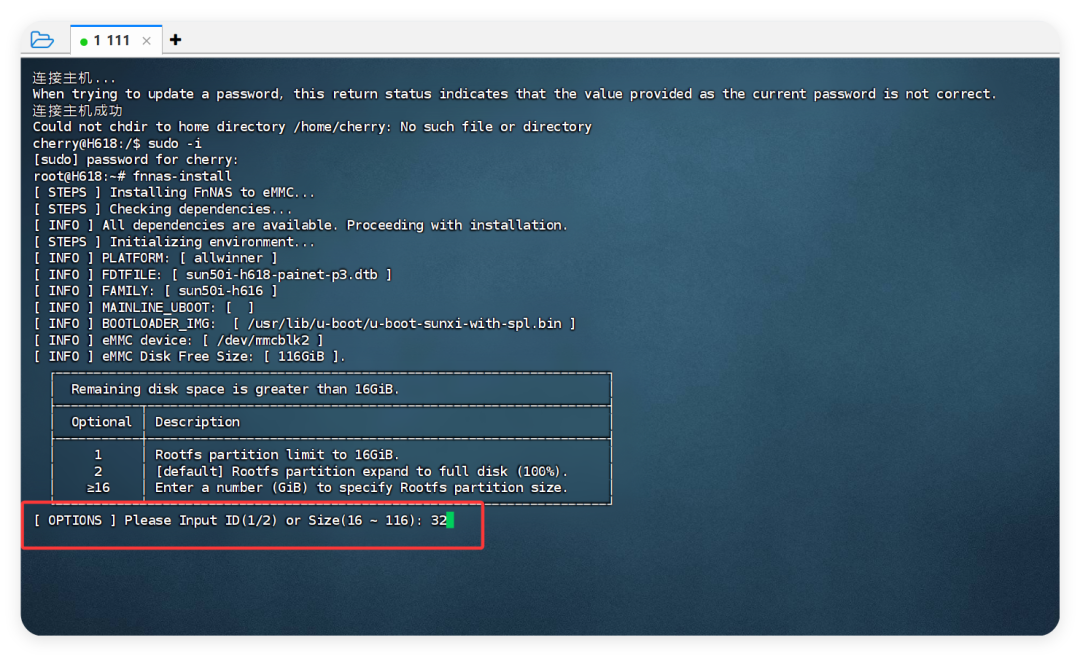
Task: Click the "Optional" table header
Action: click(101, 422)
